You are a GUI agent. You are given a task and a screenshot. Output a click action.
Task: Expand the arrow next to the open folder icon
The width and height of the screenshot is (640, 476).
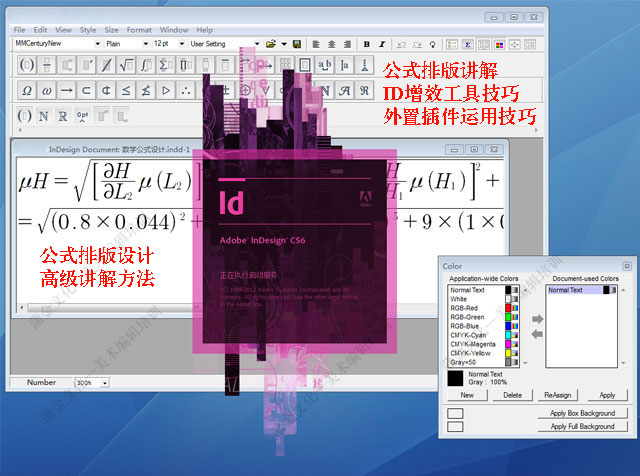tap(284, 44)
